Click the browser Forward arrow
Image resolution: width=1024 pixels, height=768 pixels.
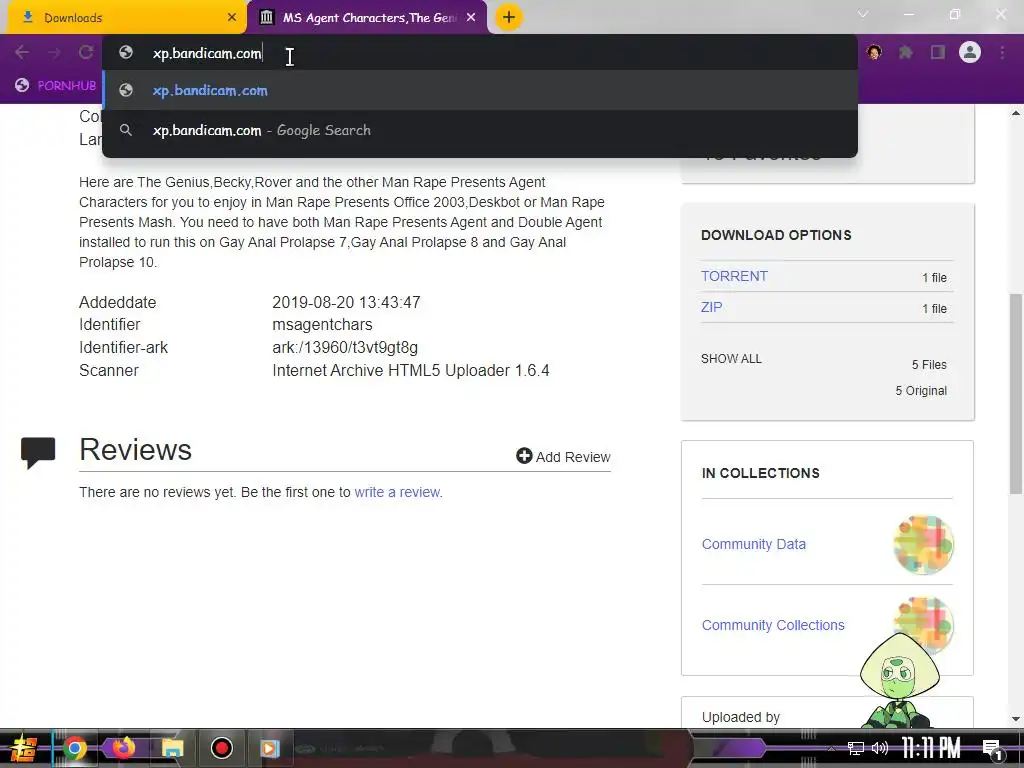tap(54, 52)
